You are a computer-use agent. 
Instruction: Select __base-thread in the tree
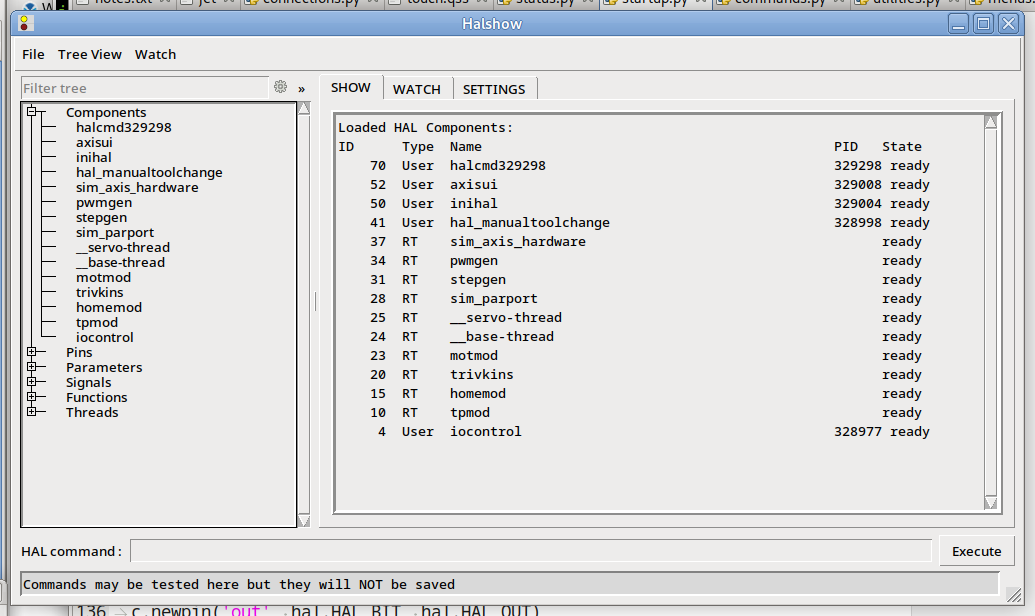(x=120, y=263)
